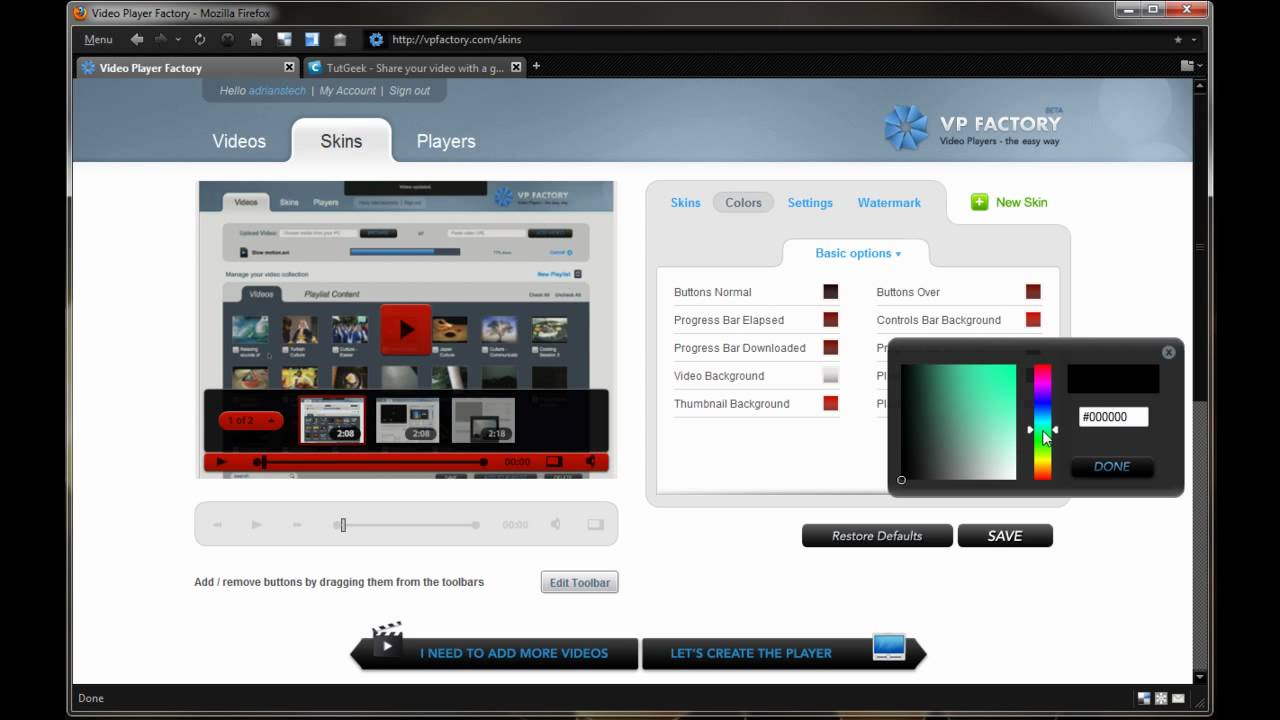Open the Buttons Over color swatch
Screen dimensions: 1280x720
pyautogui.click(x=1033, y=292)
